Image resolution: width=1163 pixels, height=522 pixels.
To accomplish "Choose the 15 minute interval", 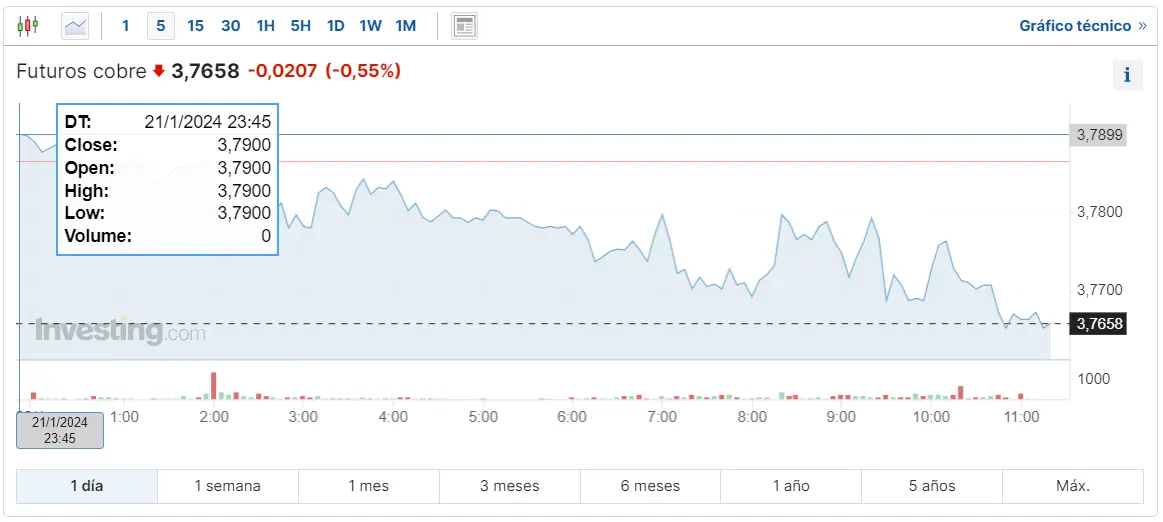I will point(195,26).
